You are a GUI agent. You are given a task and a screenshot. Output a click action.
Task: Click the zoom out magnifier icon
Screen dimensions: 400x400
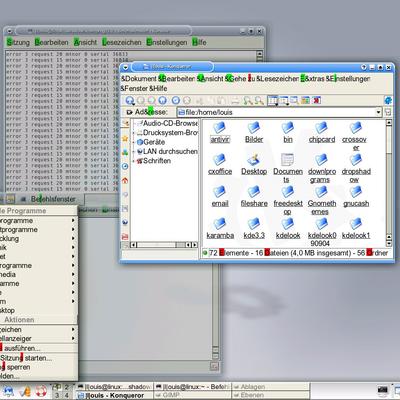click(259, 100)
